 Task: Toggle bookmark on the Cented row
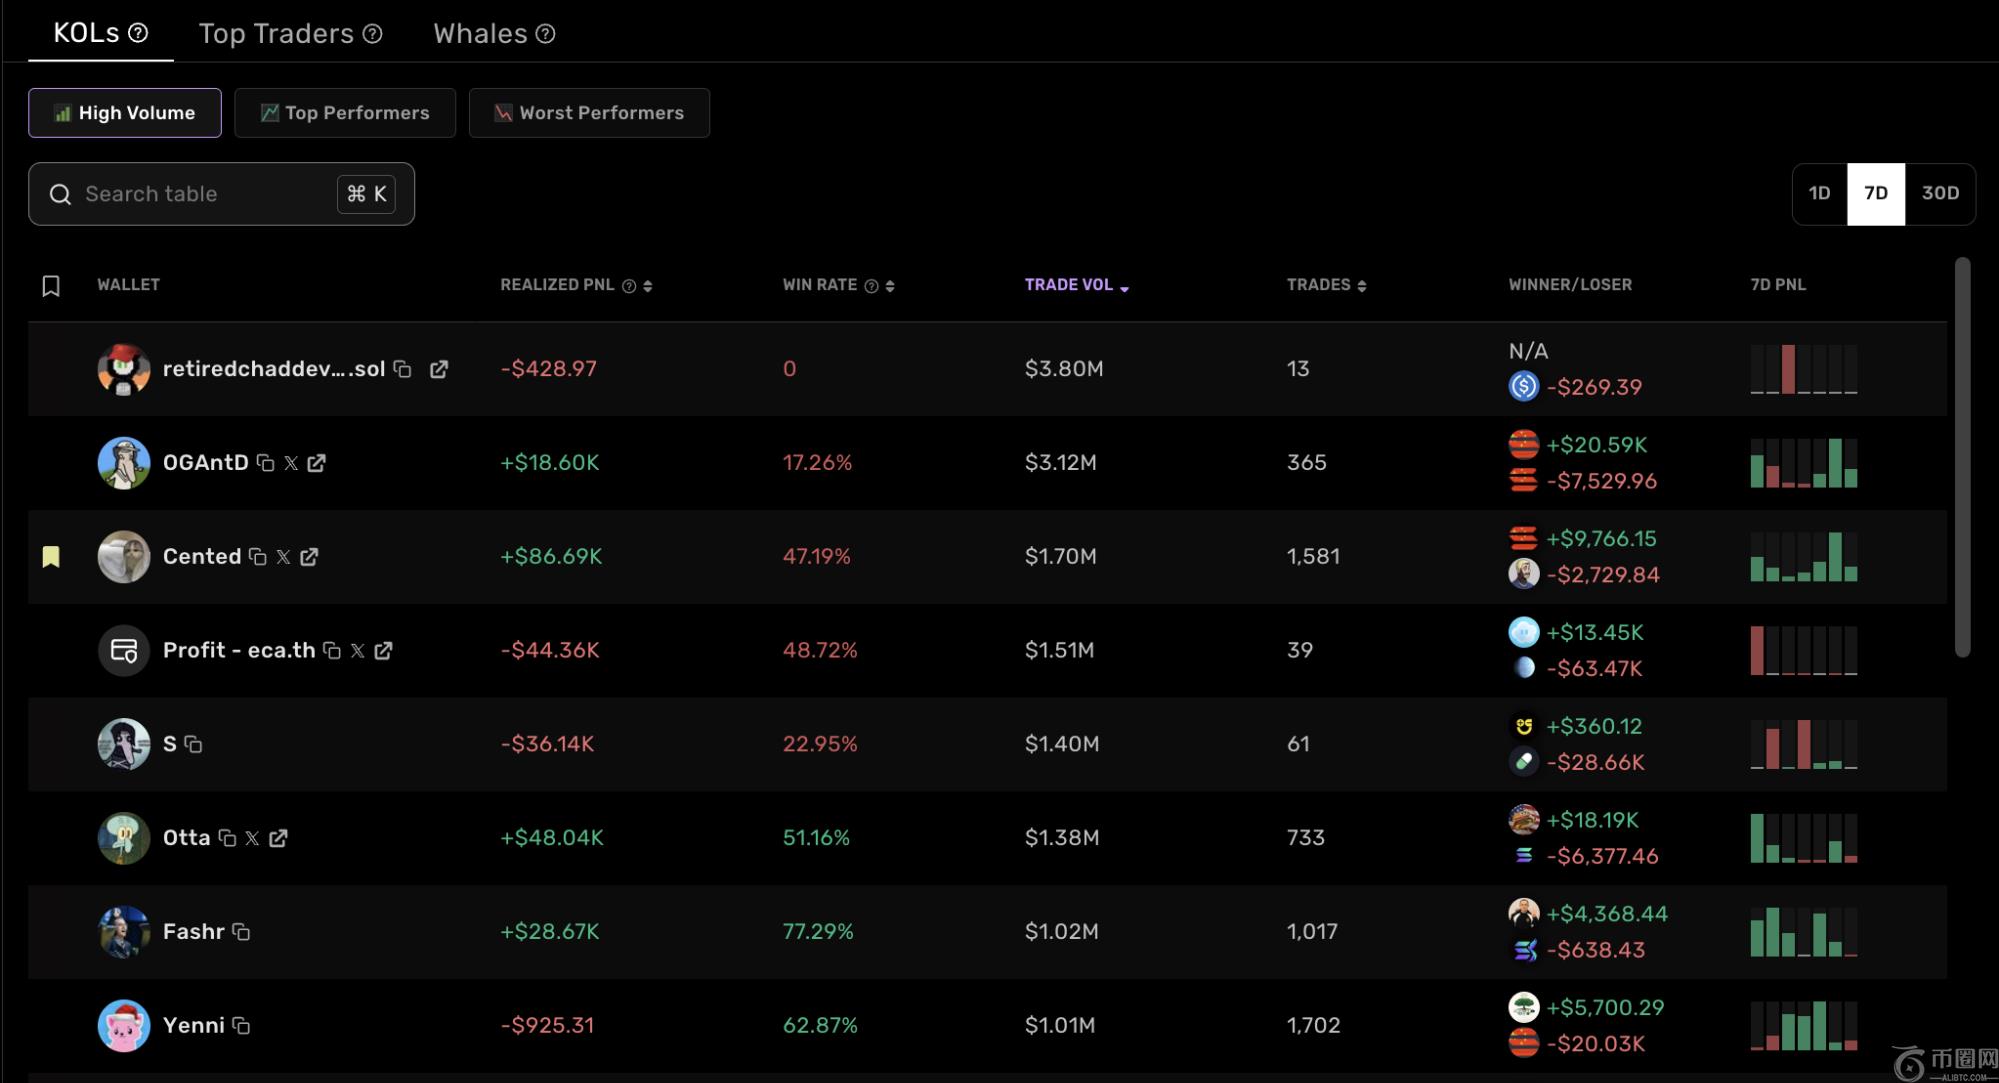point(51,557)
